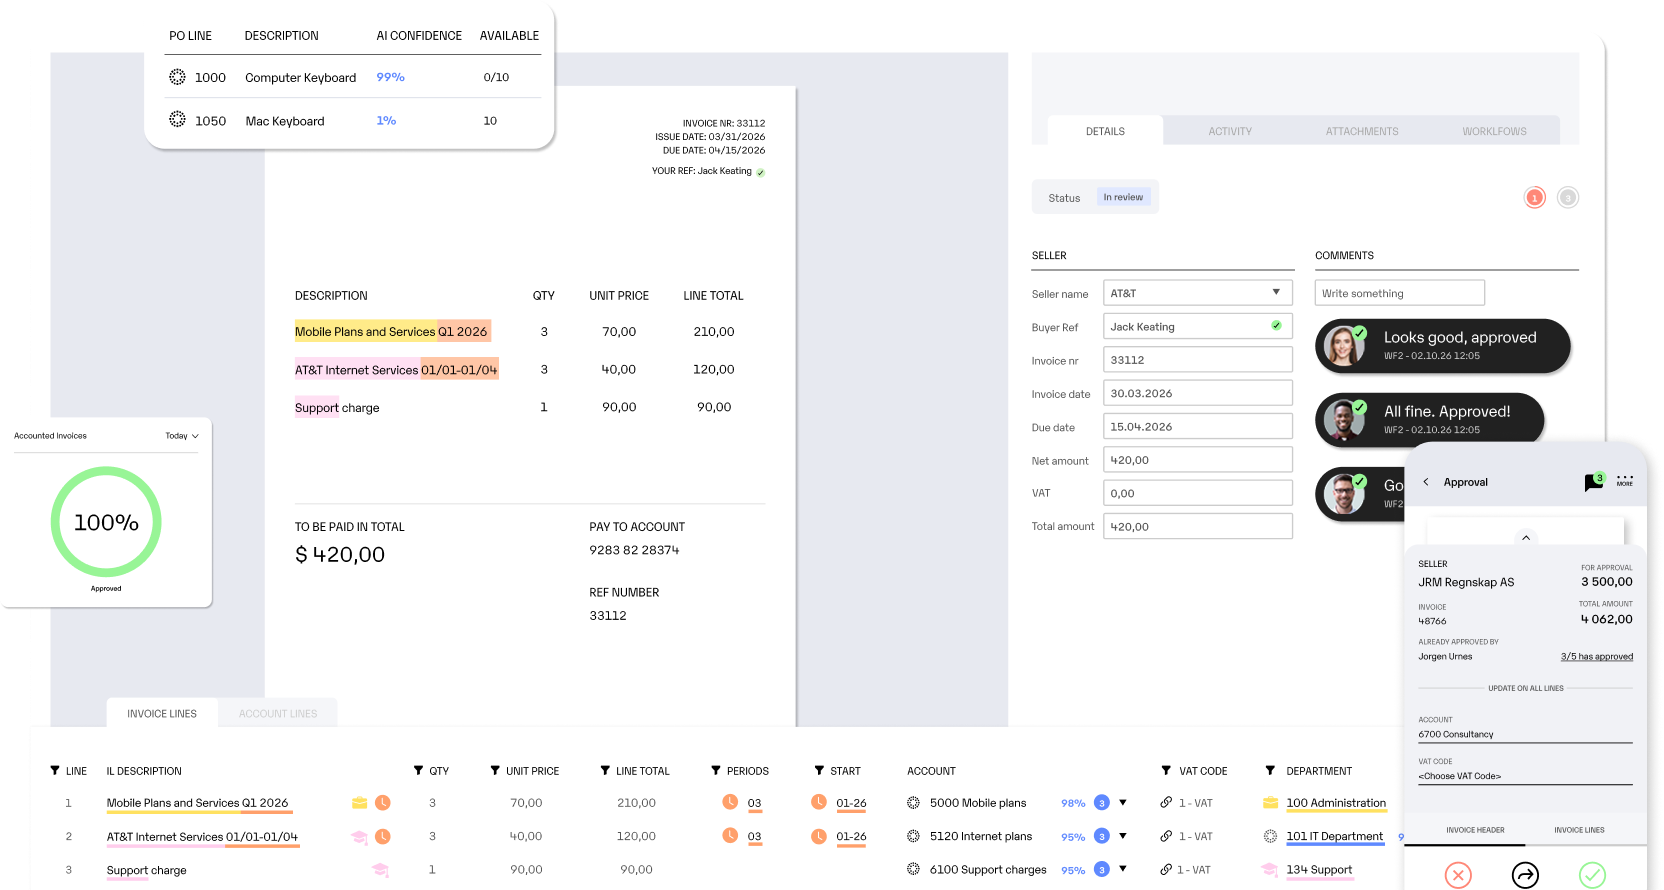The image size is (1664, 890).
Task: Open the 6700 Consultancy account field
Action: 1525,734
